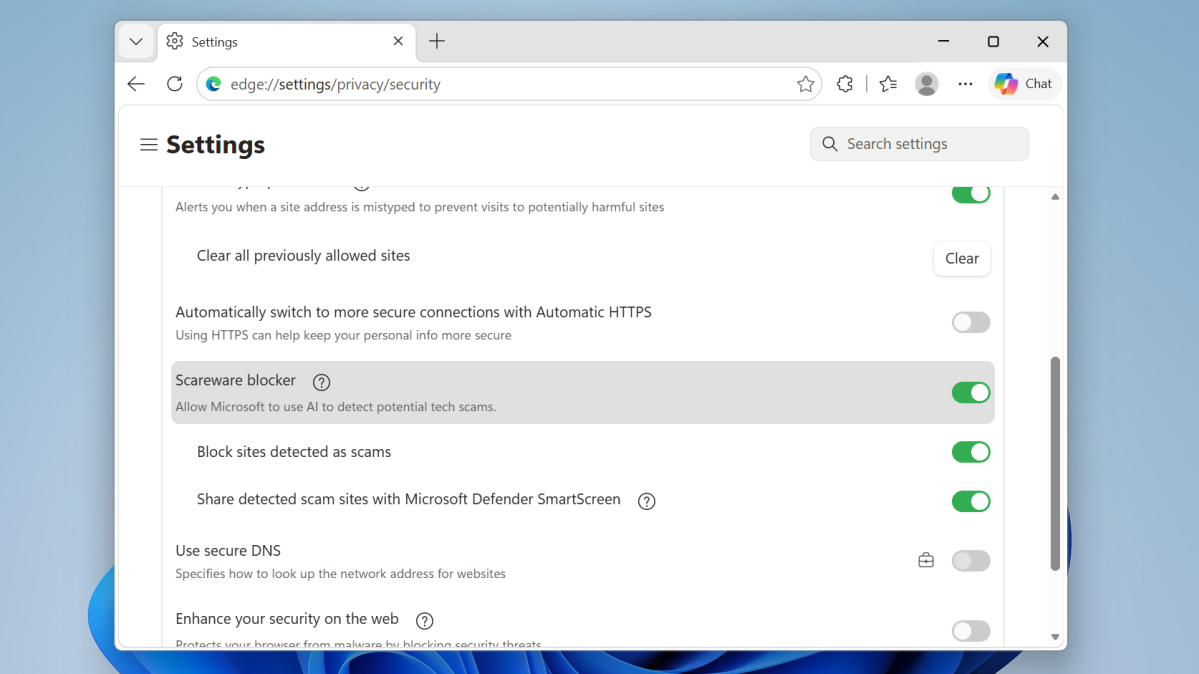Maximize the Edge window
This screenshot has width=1199, height=674.
pos(993,41)
